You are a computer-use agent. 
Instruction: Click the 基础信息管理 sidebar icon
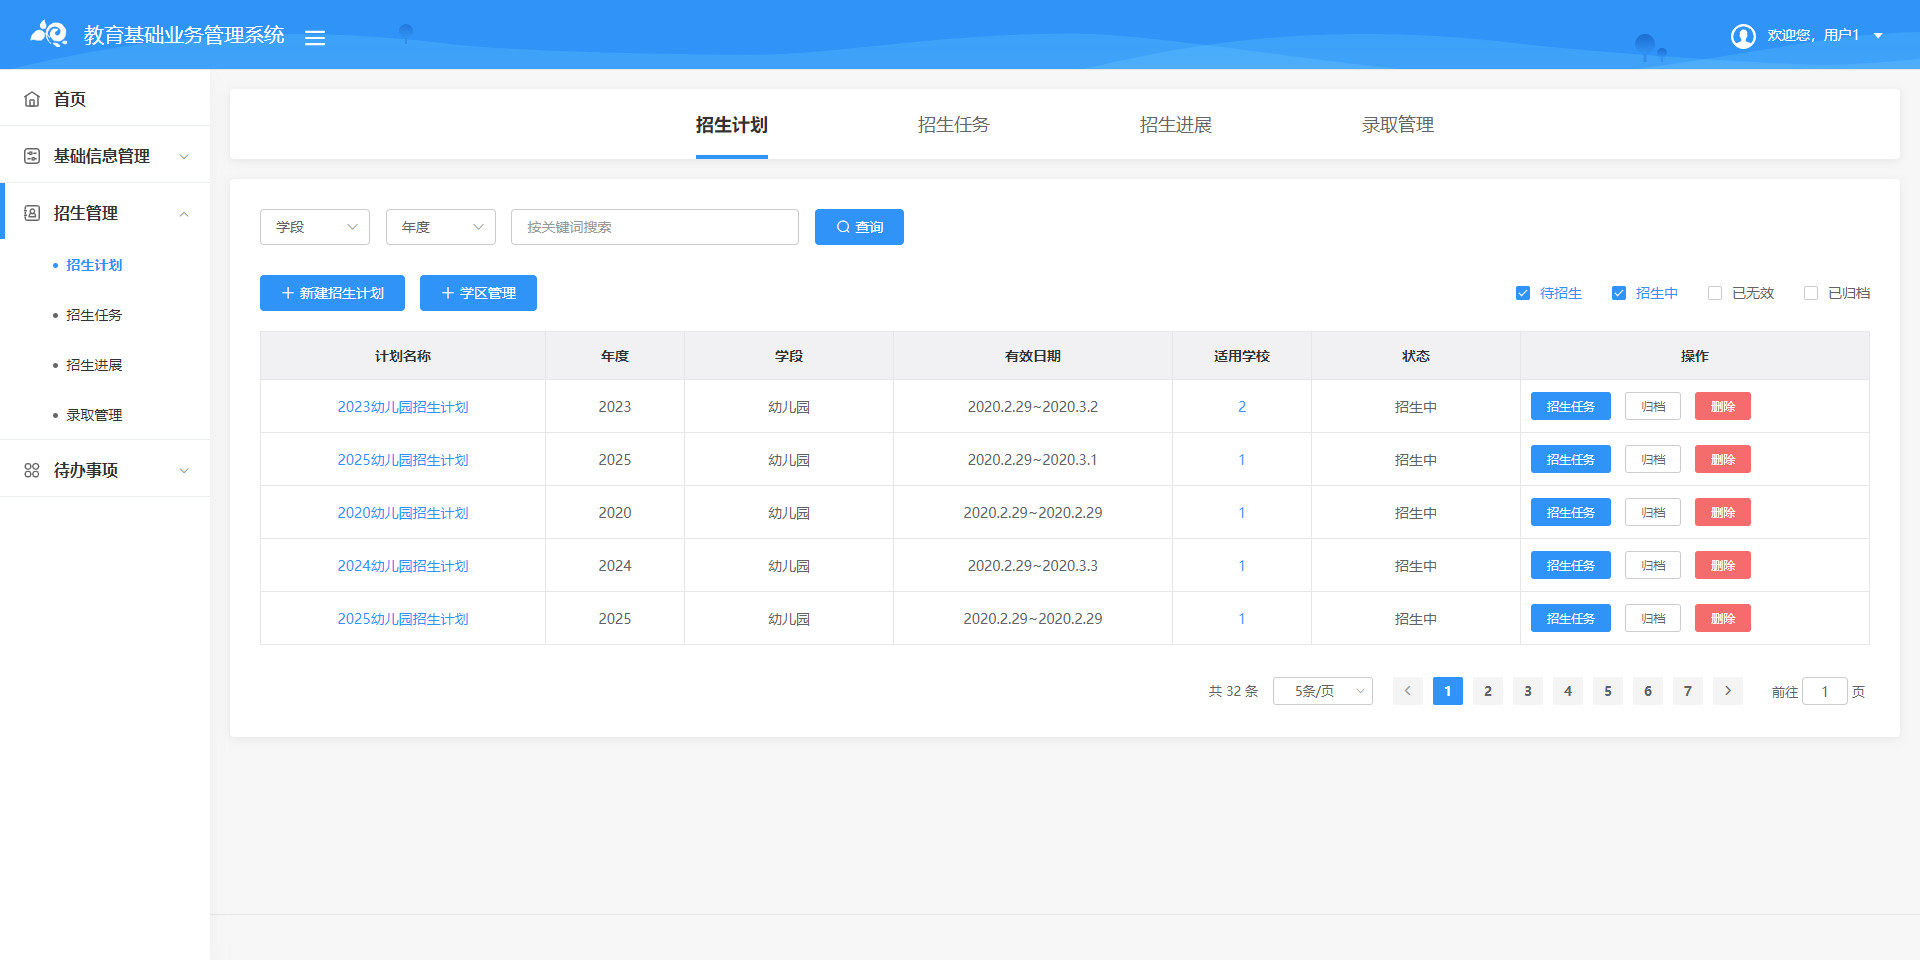coord(32,156)
